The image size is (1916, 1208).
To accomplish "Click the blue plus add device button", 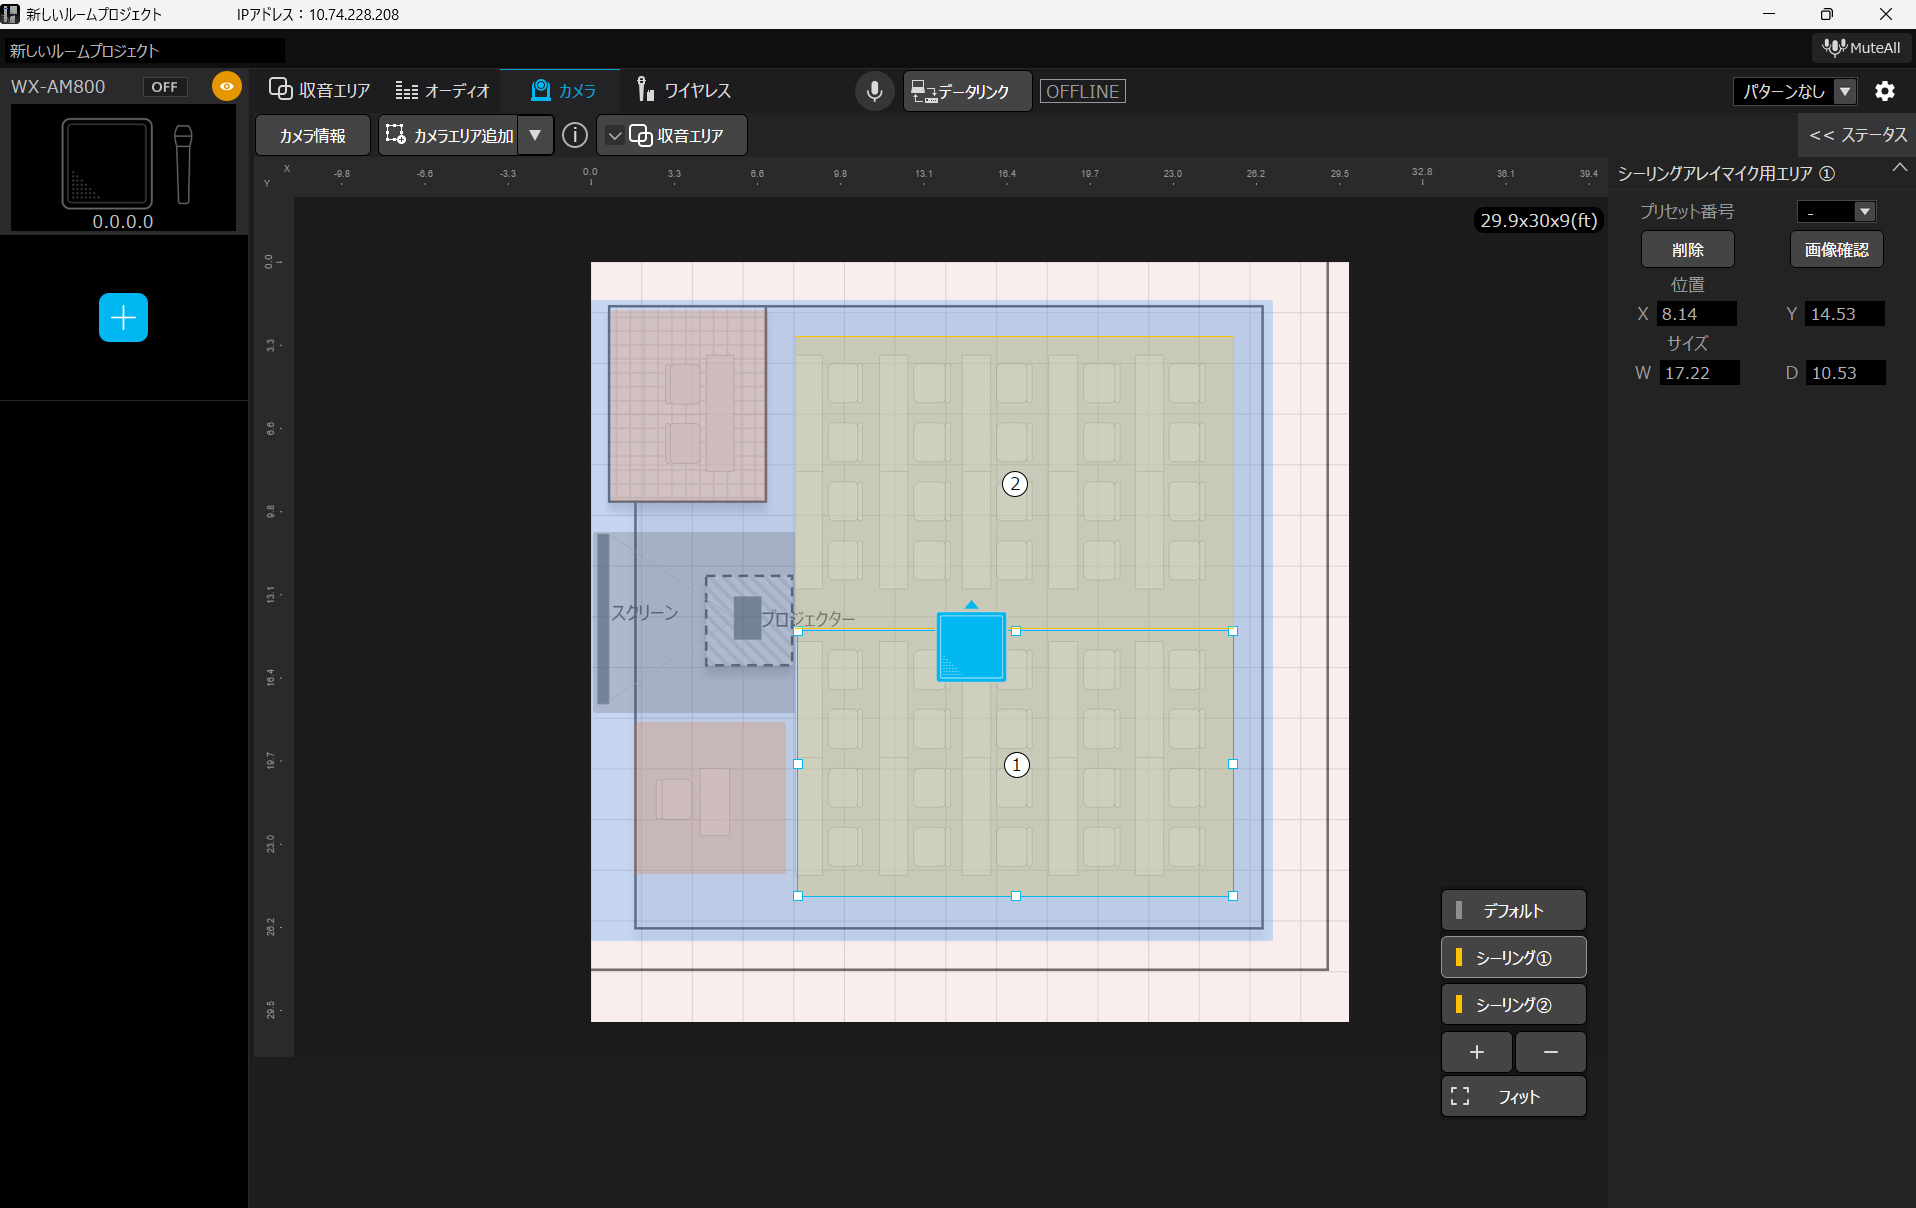I will click(x=123, y=317).
